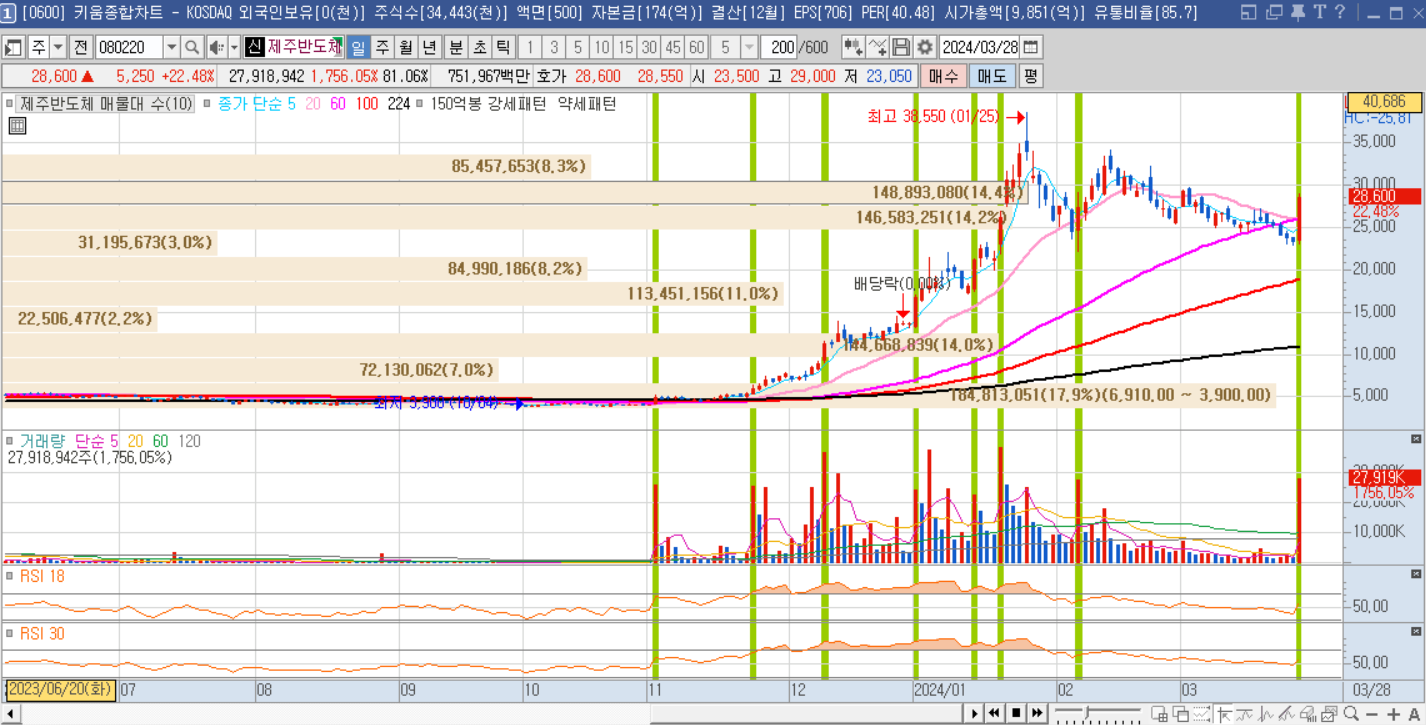Open the dropdown arrow beside speaker icon

(x=235, y=47)
